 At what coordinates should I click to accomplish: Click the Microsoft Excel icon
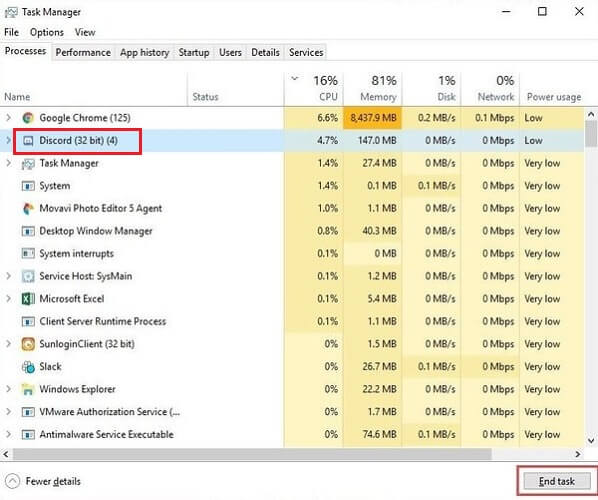point(28,299)
